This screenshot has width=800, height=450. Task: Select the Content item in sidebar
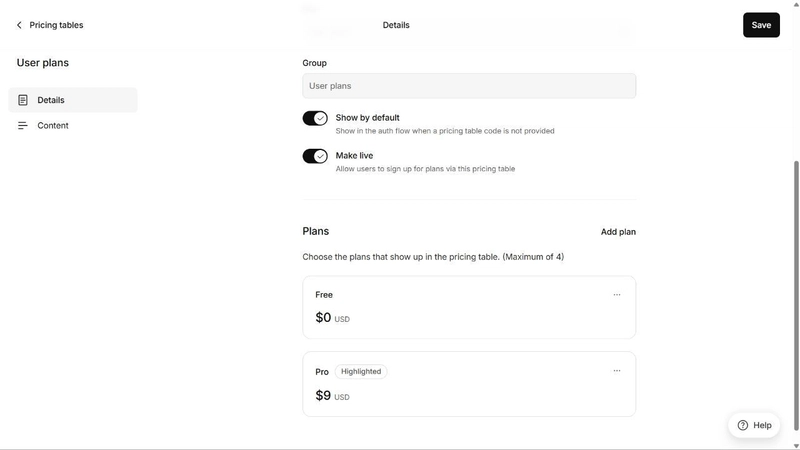coord(73,126)
